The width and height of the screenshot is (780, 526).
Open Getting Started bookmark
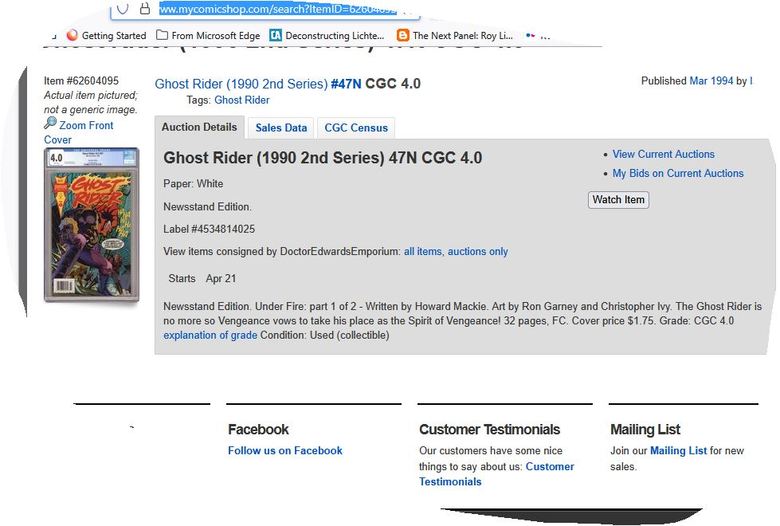tap(106, 35)
